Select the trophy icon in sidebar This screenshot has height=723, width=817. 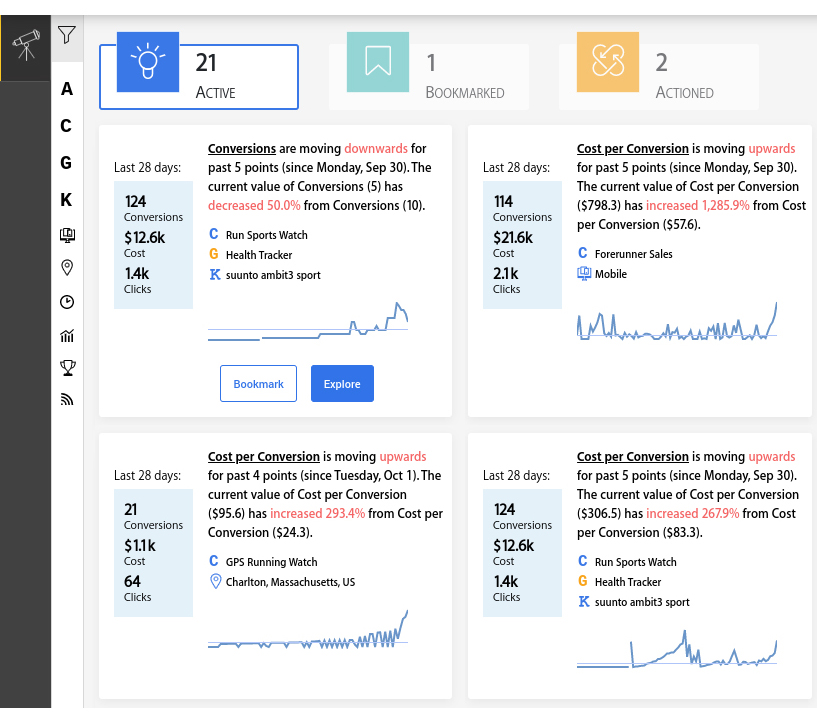68,368
